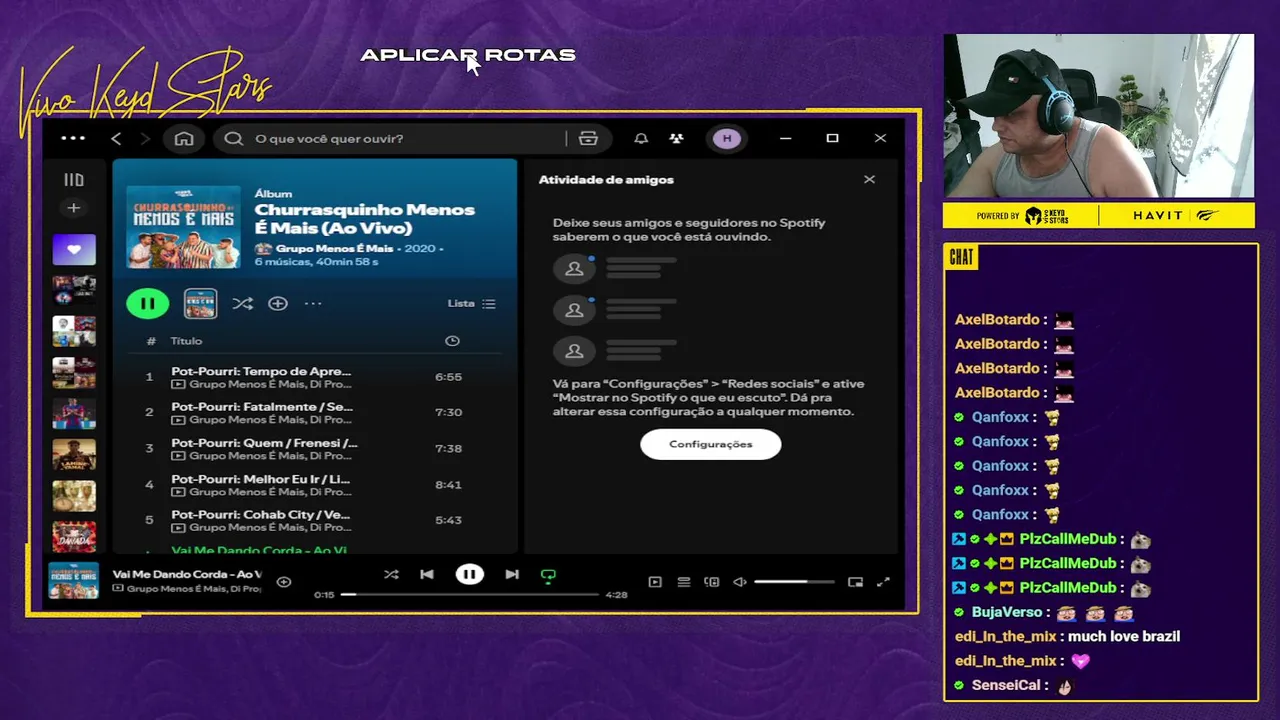Toggle the friend activity icon
This screenshot has height=720, width=1280.
pos(676,138)
